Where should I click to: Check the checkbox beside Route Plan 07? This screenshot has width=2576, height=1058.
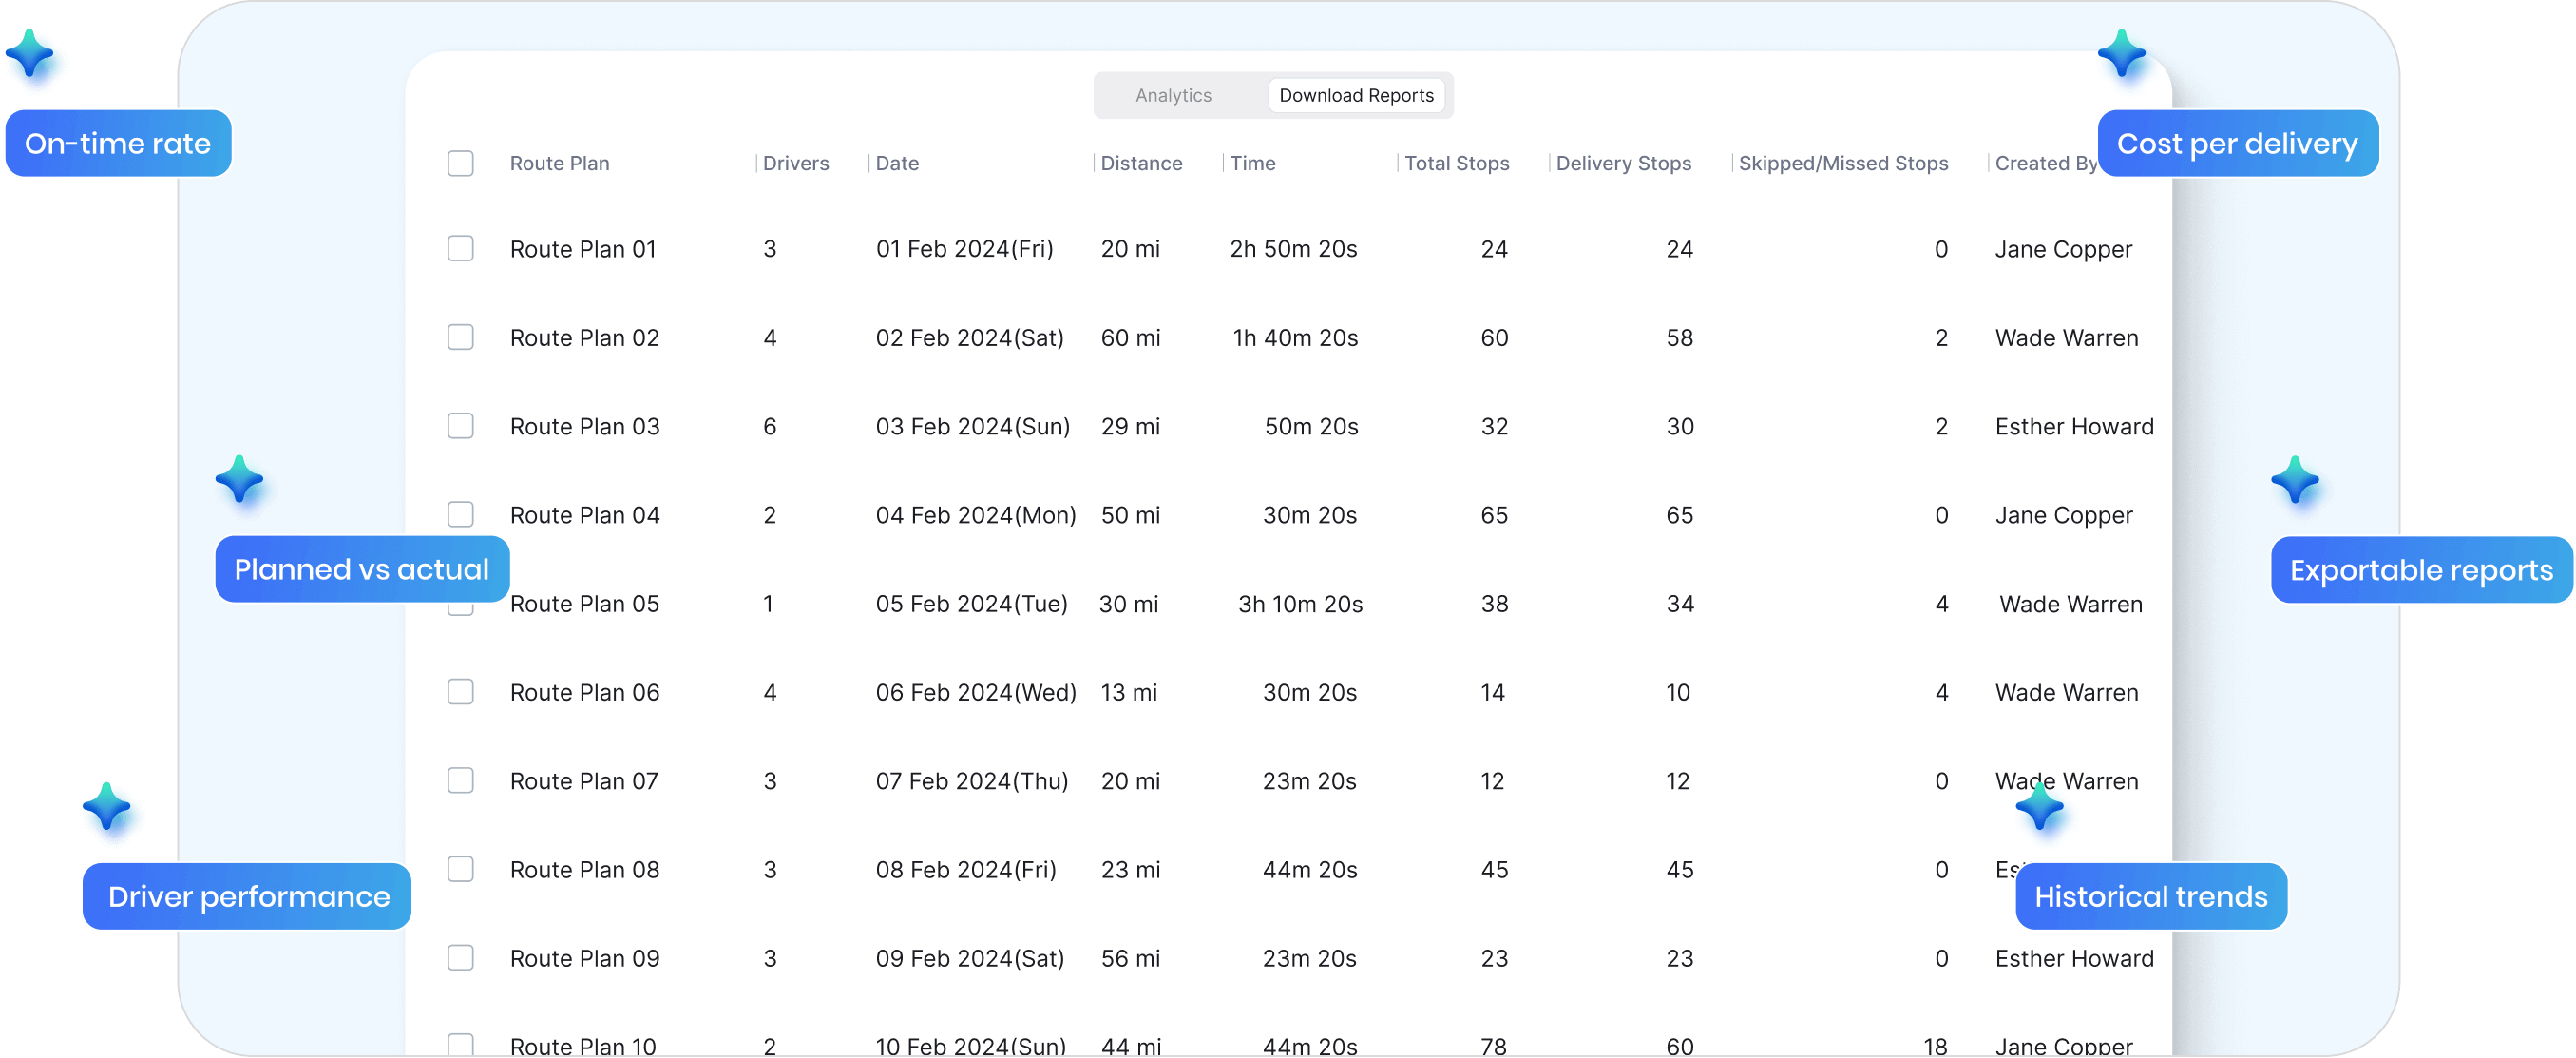(x=461, y=780)
